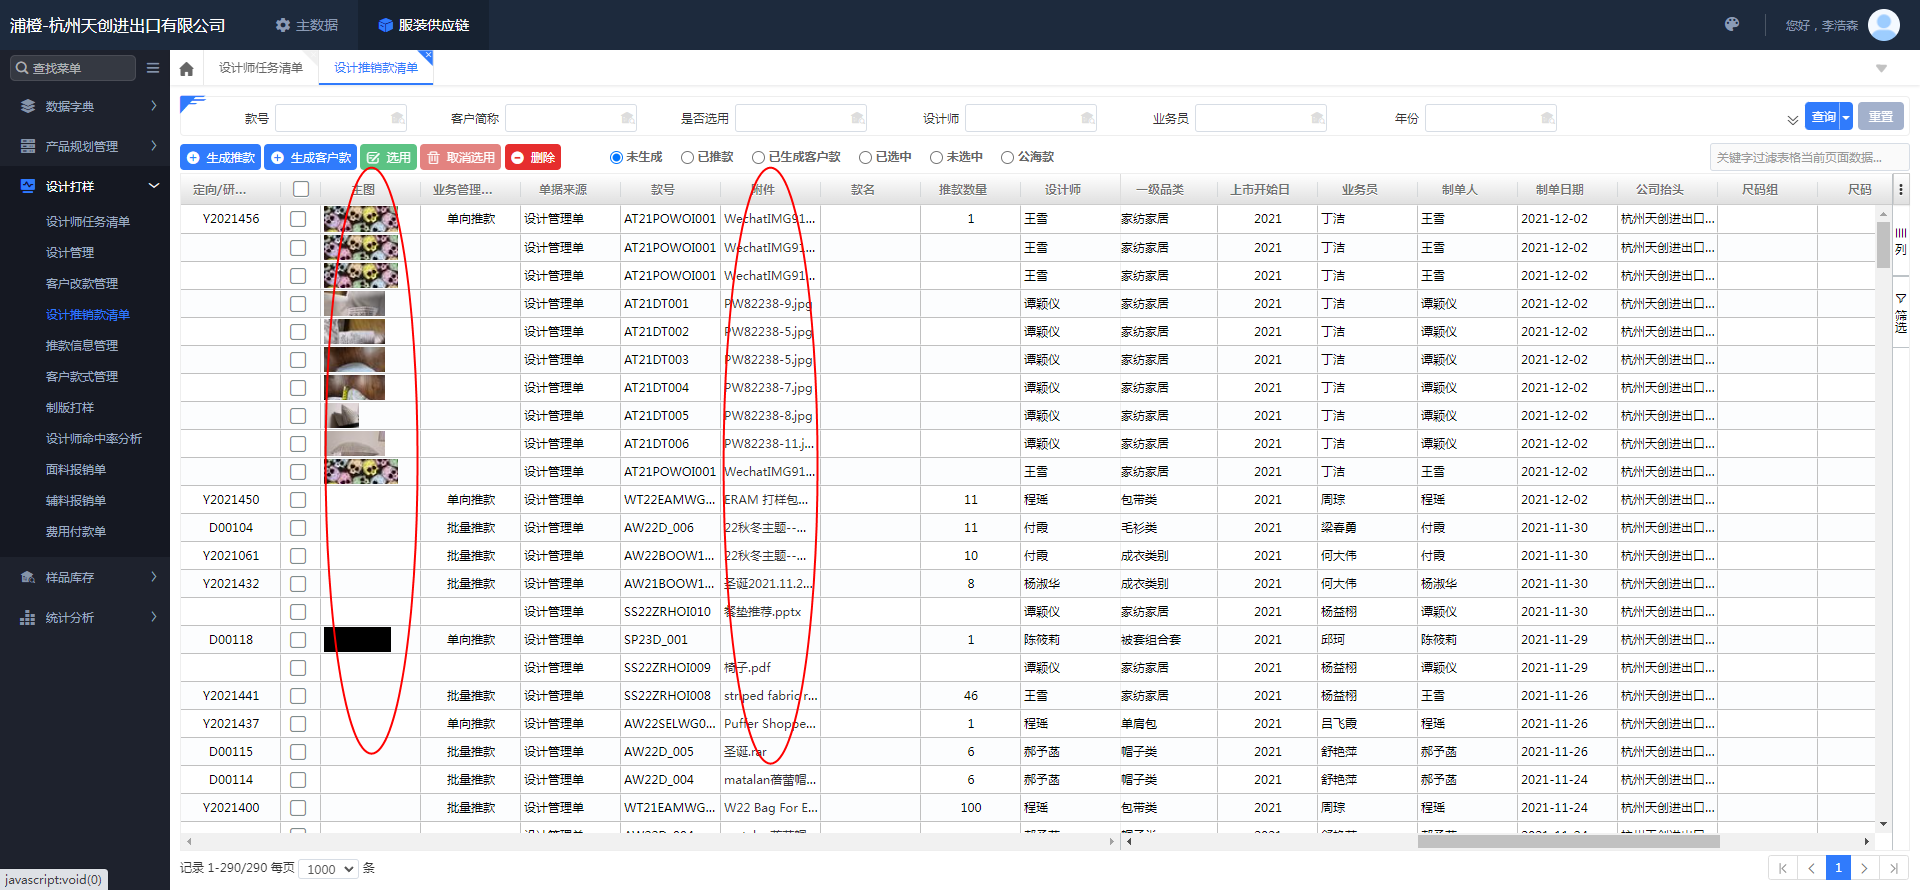This screenshot has width=1920, height=890.
Task: Open 面料报销单 in the sidebar
Action: click(76, 470)
